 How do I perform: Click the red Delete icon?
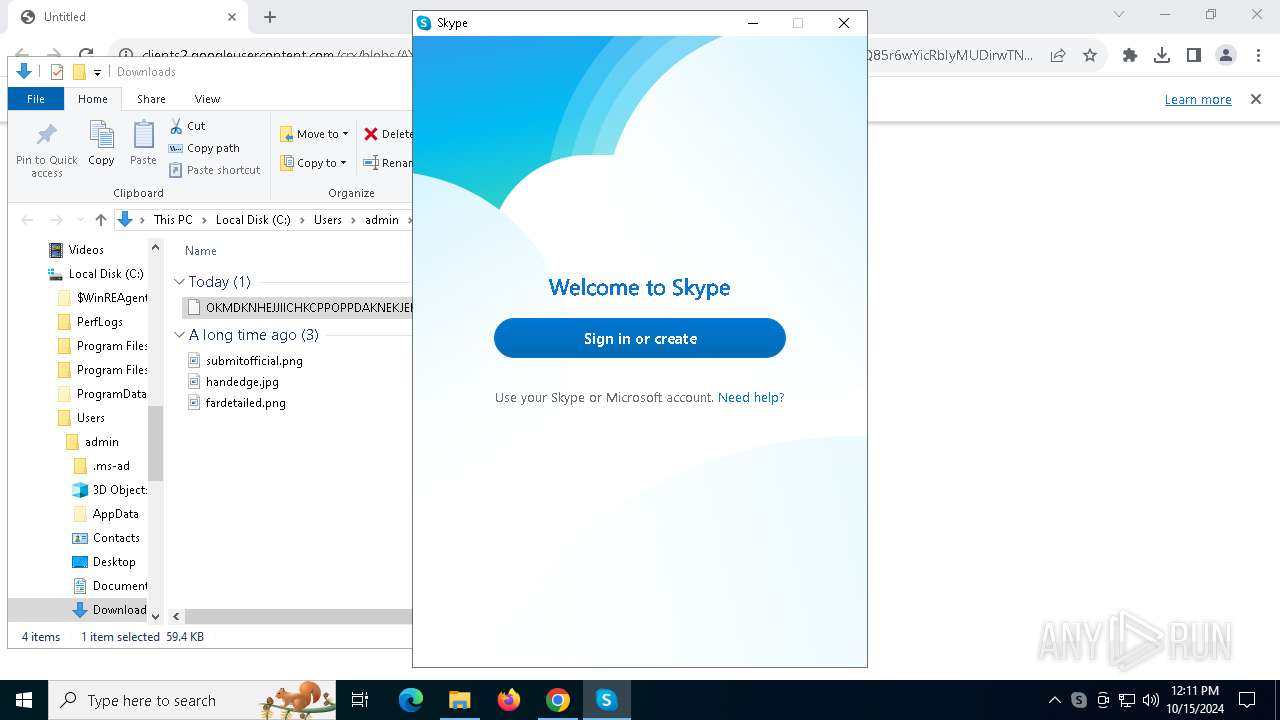point(371,134)
